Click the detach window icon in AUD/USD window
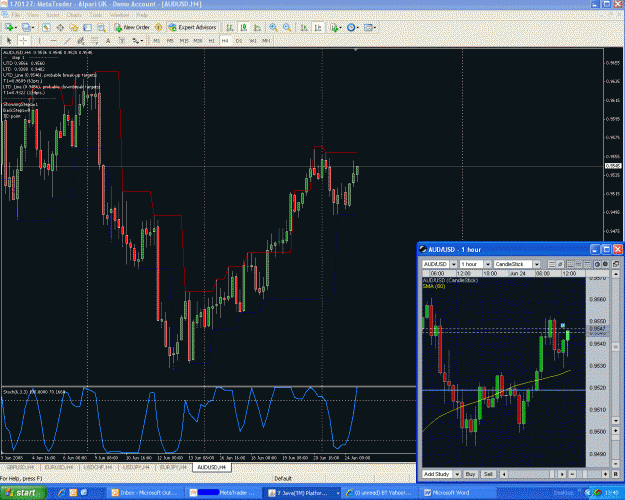The width and height of the screenshot is (625, 500). (616, 264)
